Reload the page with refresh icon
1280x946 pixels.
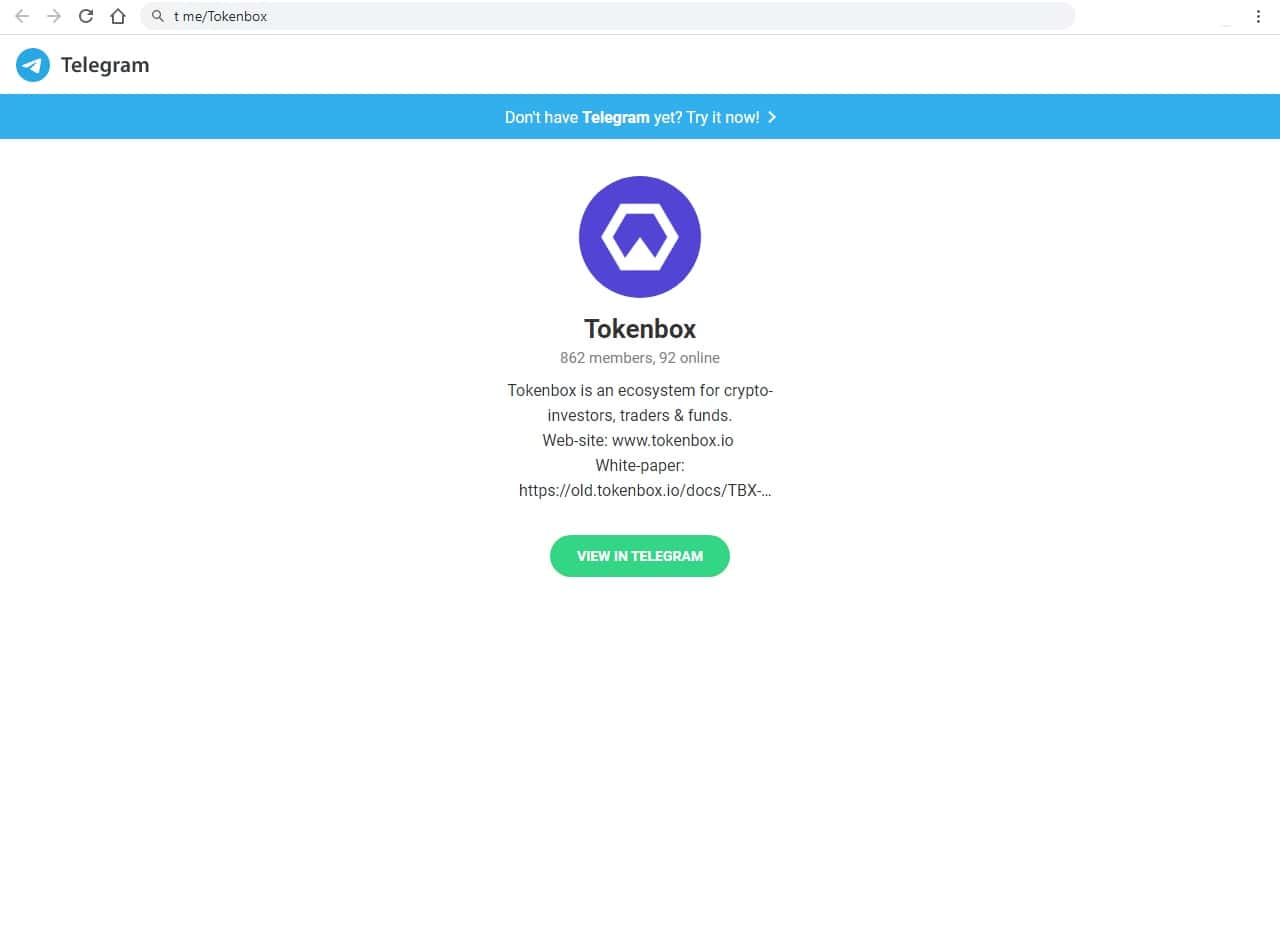[86, 16]
